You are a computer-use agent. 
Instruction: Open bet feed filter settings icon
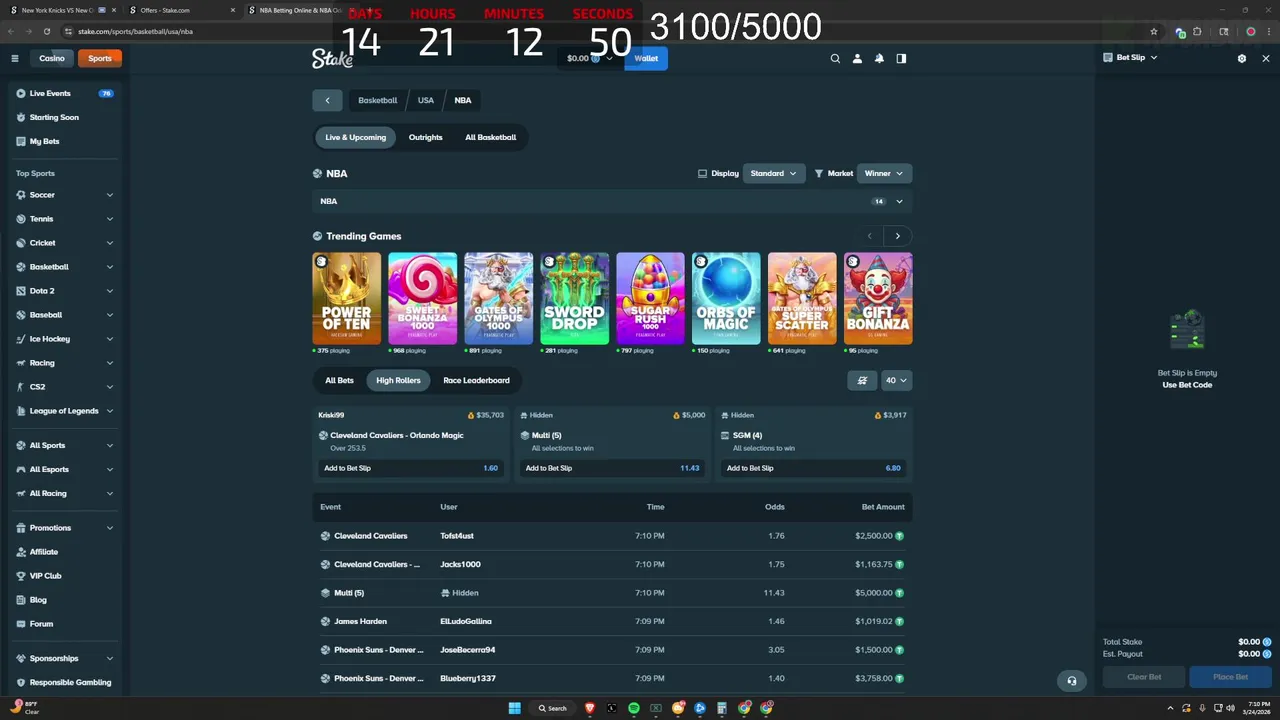(861, 380)
